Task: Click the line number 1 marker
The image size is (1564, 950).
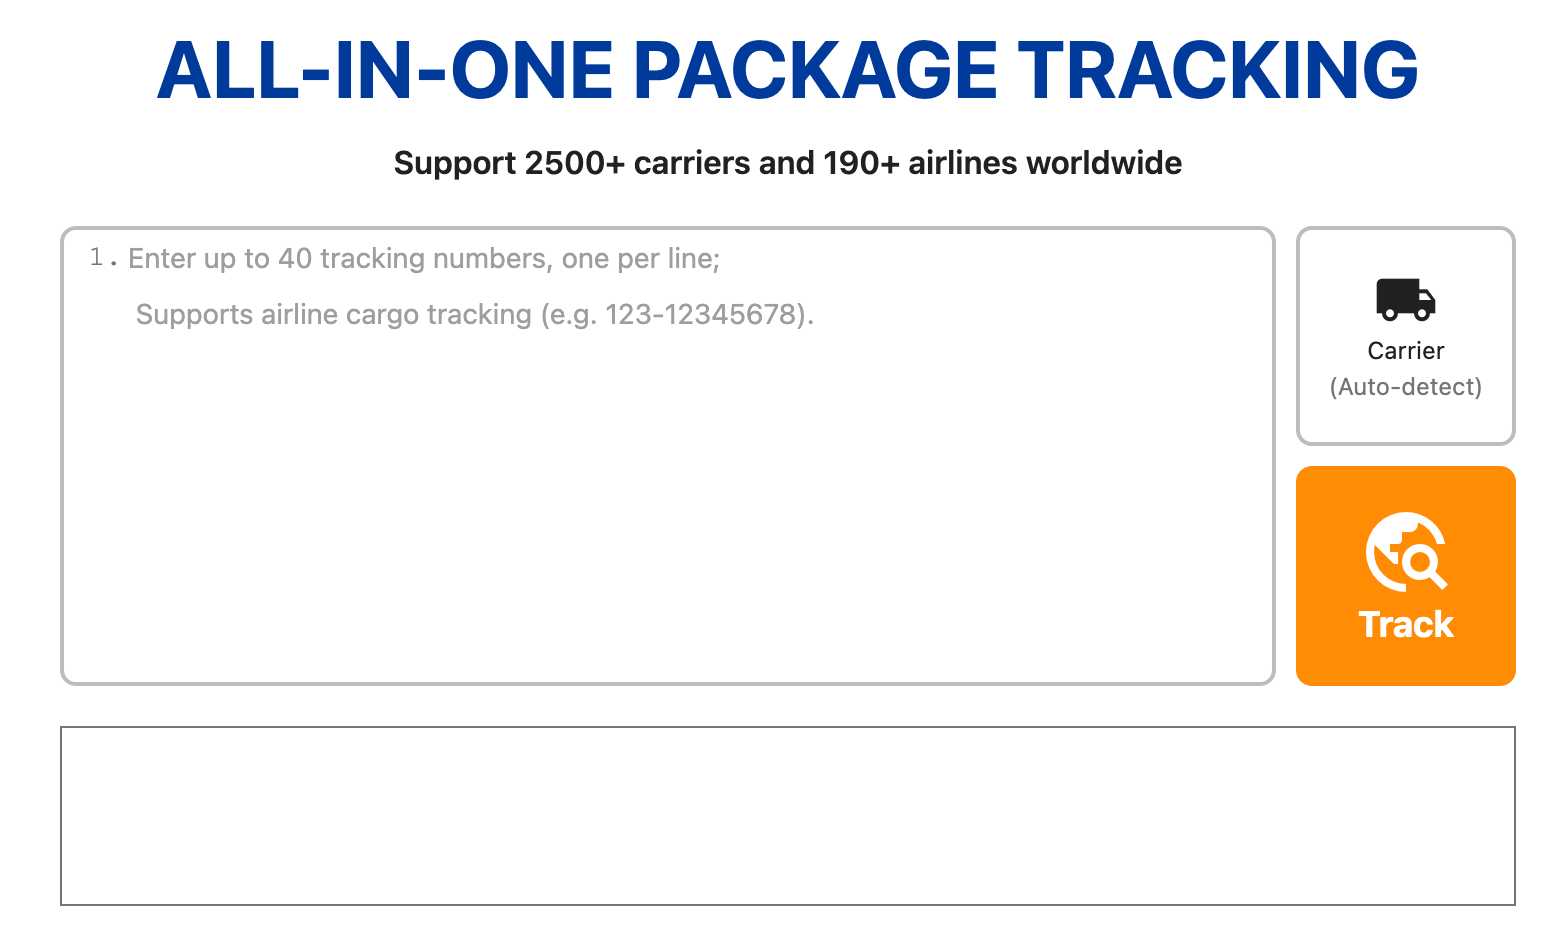Action: coord(97,258)
